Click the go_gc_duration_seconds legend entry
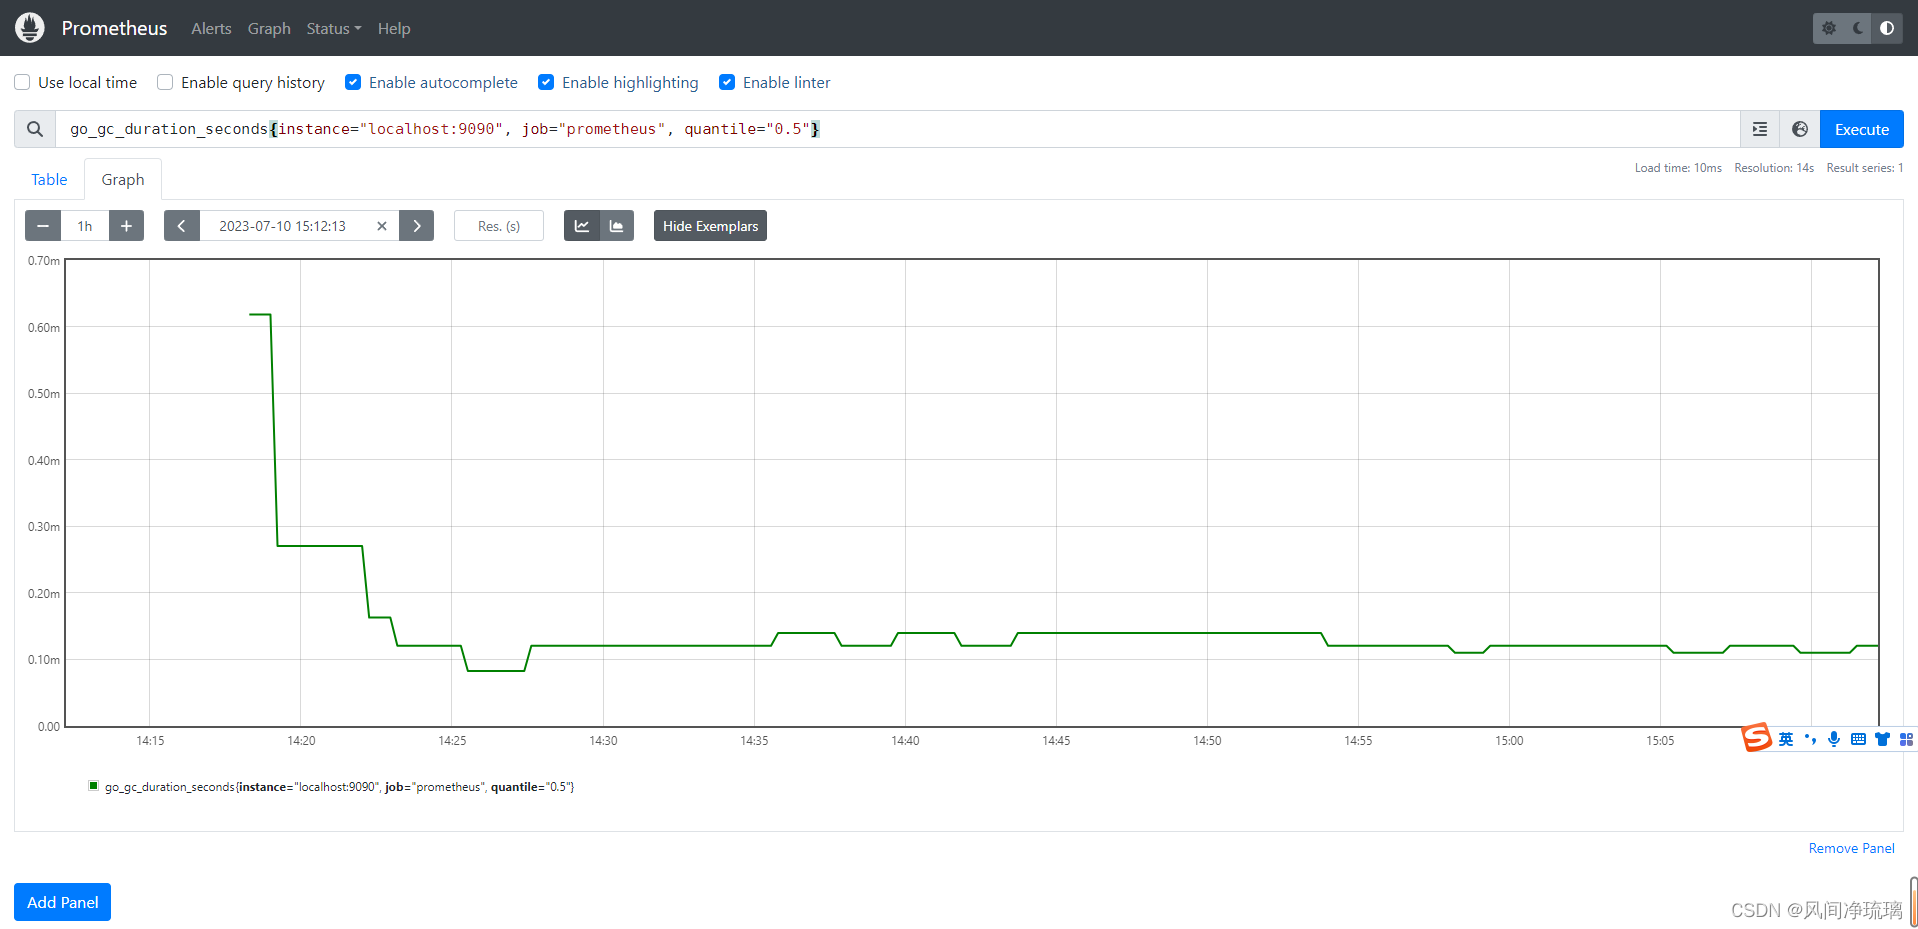1918x929 pixels. tap(339, 787)
